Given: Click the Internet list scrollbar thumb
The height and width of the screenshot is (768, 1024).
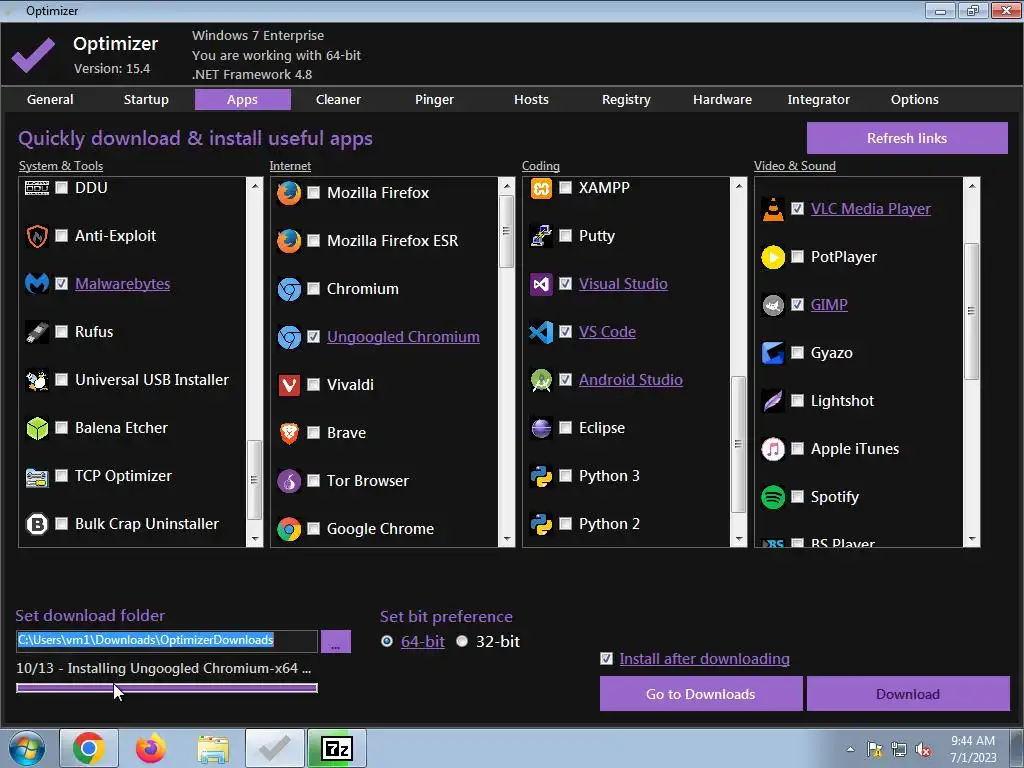Looking at the screenshot, I should click(x=507, y=231).
